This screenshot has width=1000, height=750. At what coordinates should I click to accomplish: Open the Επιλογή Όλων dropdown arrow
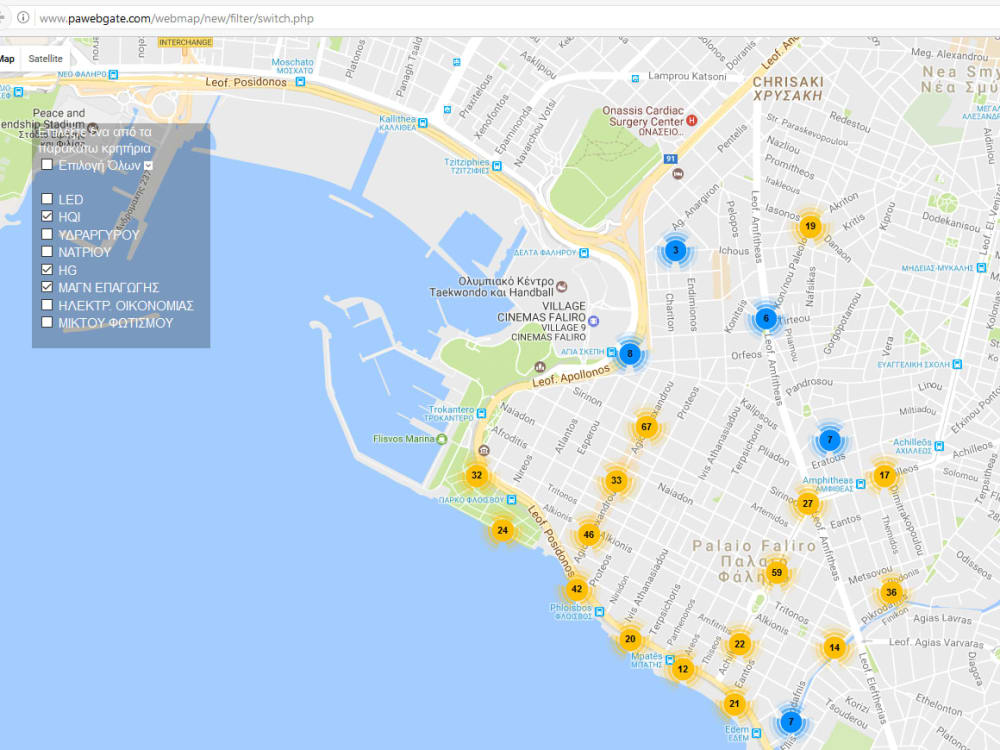point(146,164)
